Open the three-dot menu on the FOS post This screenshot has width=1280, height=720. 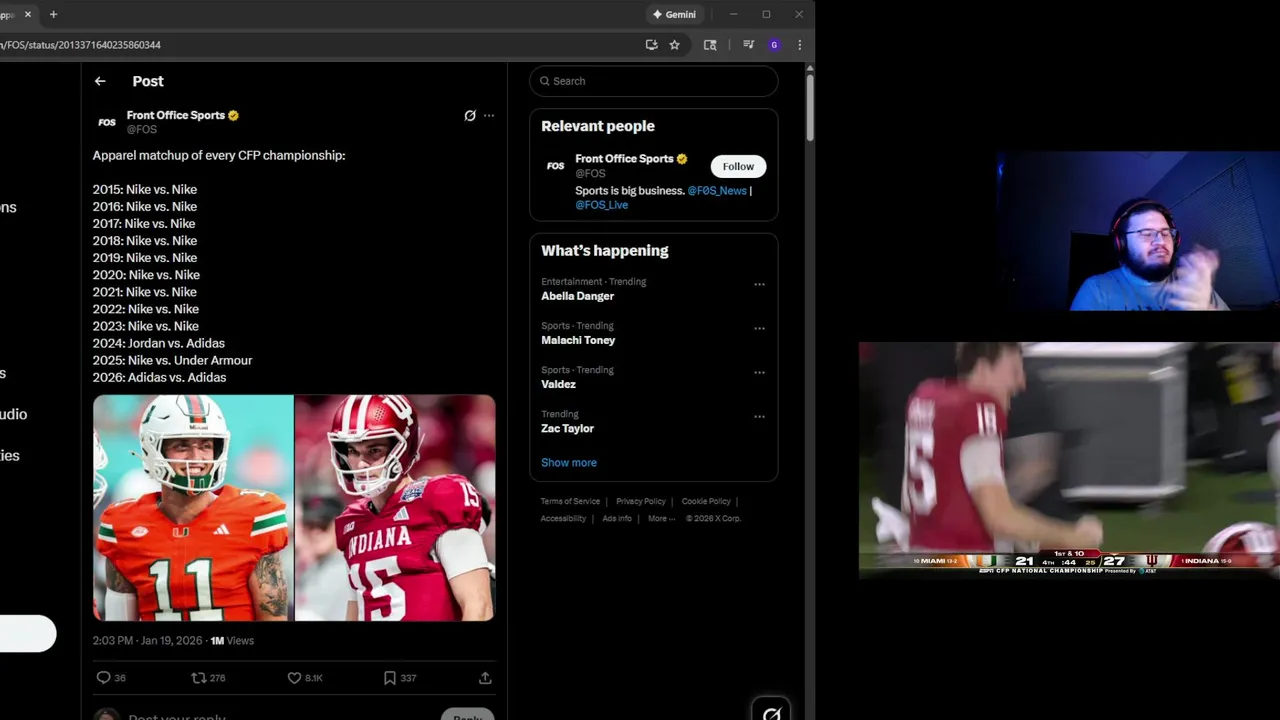click(489, 116)
